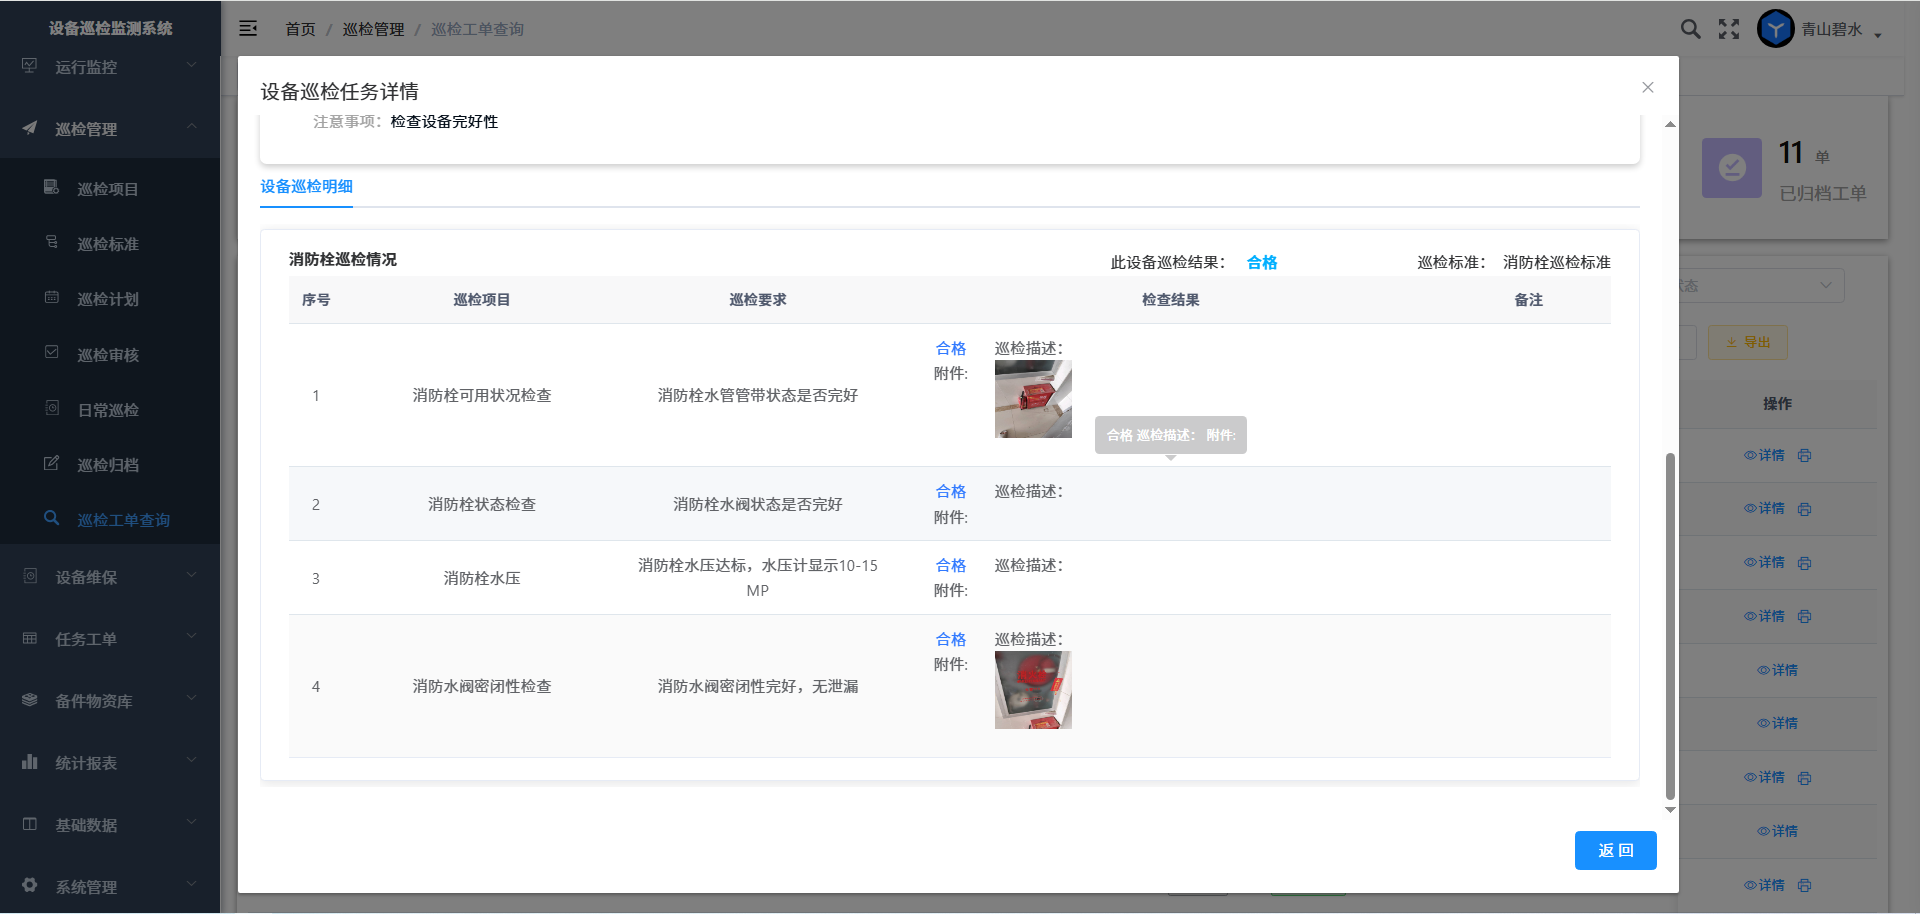Expand the 统计报表 sidebar menu
The height and width of the screenshot is (914, 1920).
coord(110,763)
